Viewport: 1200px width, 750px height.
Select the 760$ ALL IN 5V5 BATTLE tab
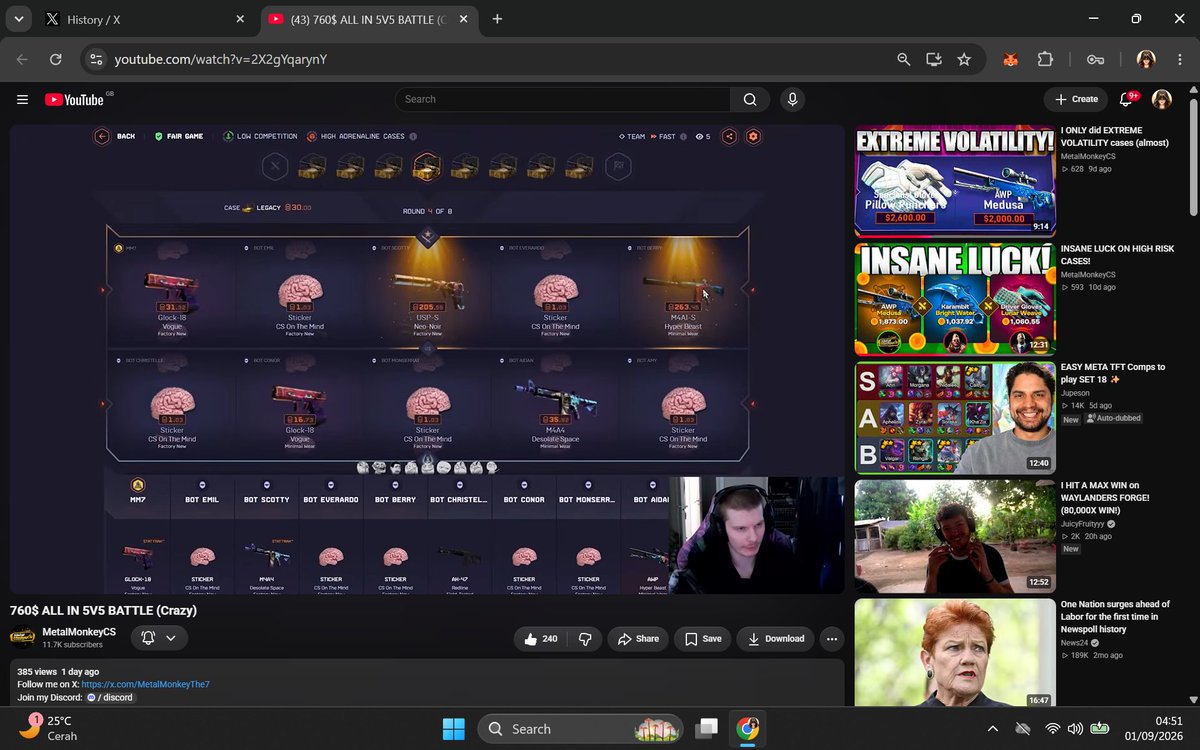[x=368, y=19]
